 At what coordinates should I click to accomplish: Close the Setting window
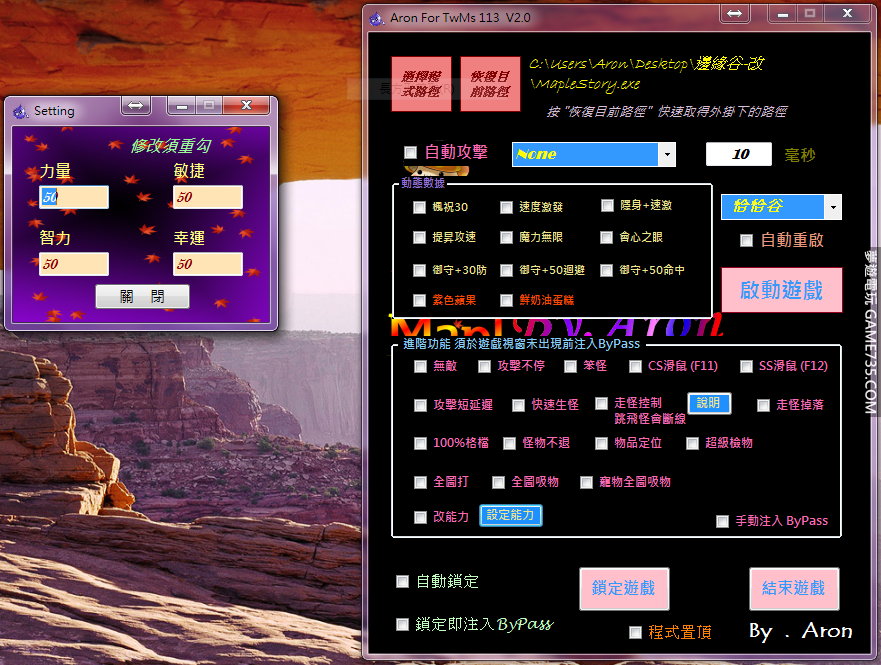point(246,105)
